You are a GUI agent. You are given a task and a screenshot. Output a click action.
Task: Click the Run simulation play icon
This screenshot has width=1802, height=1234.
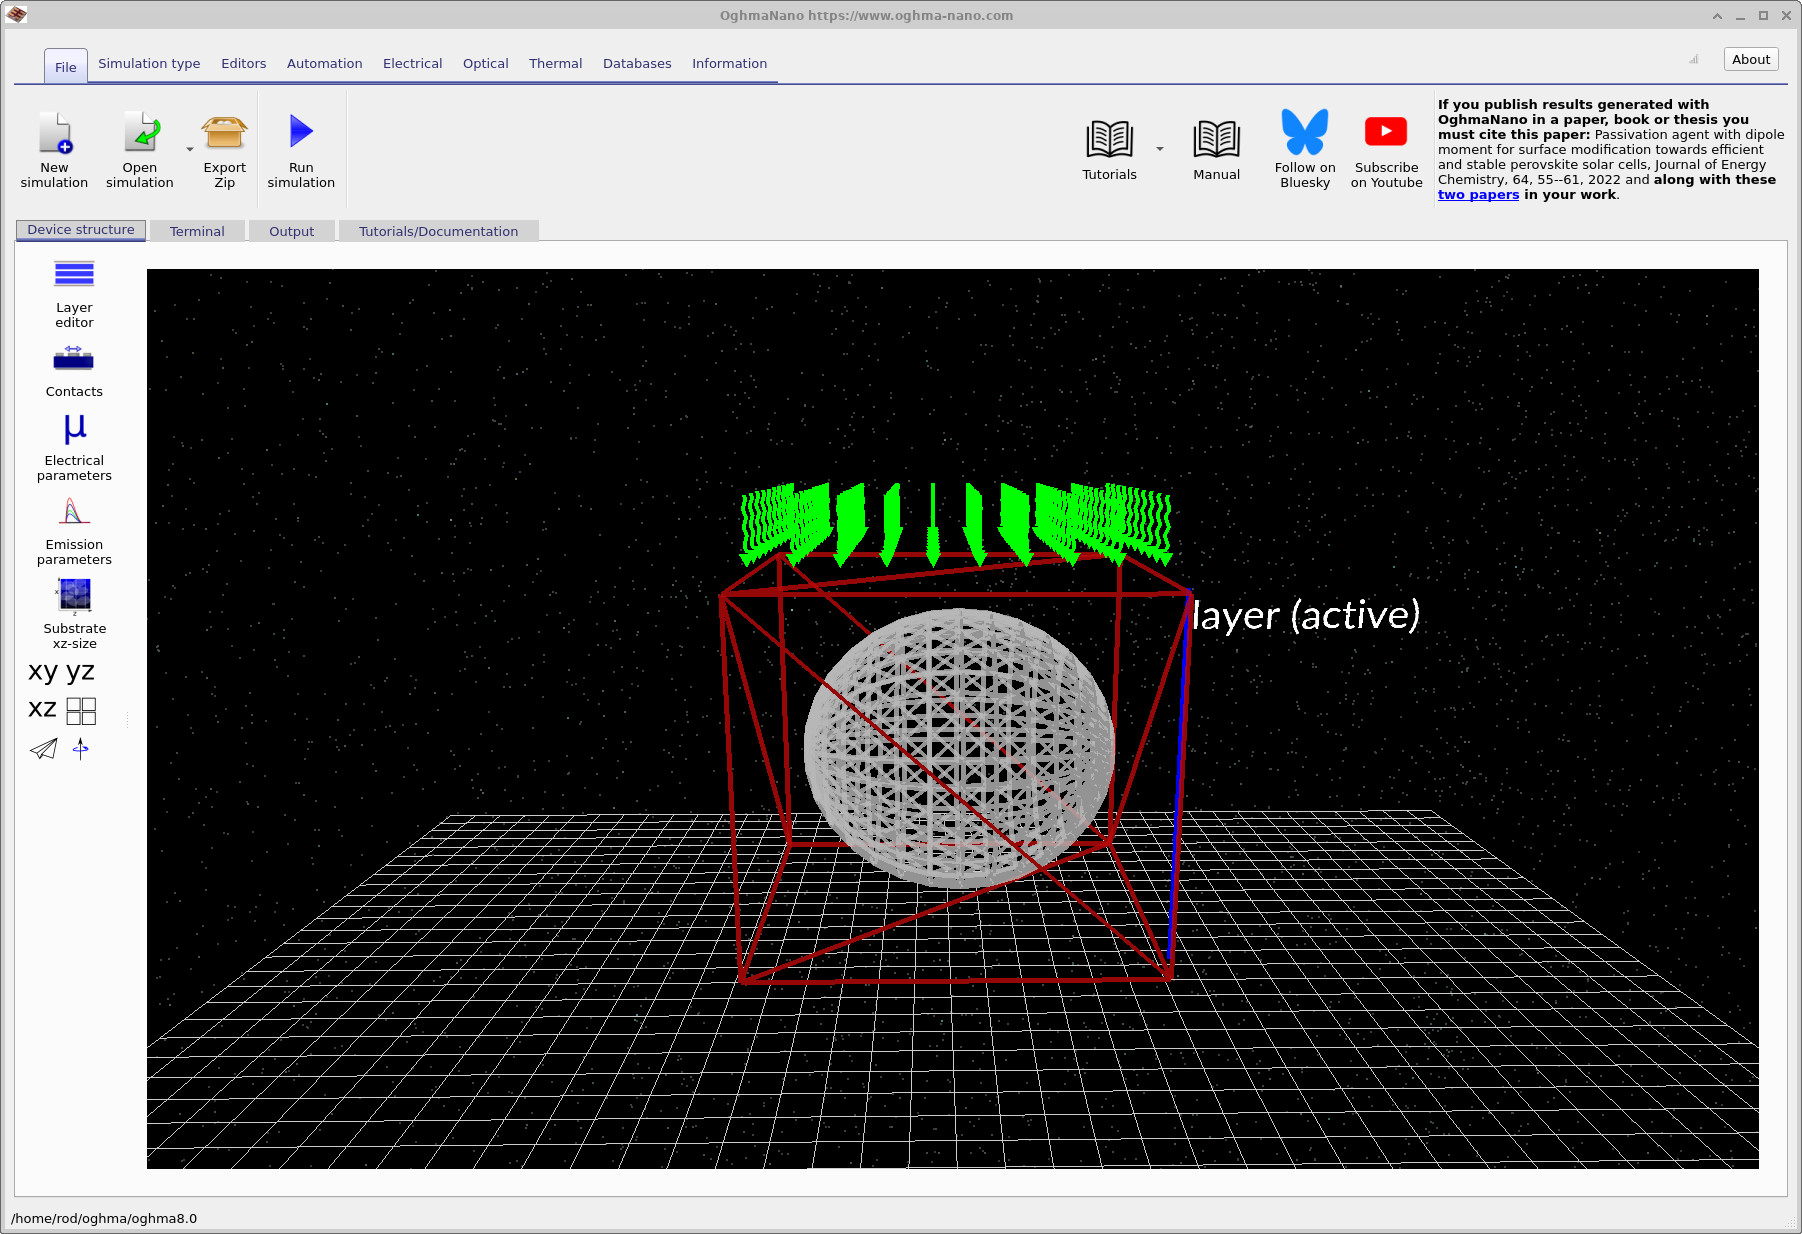click(301, 132)
